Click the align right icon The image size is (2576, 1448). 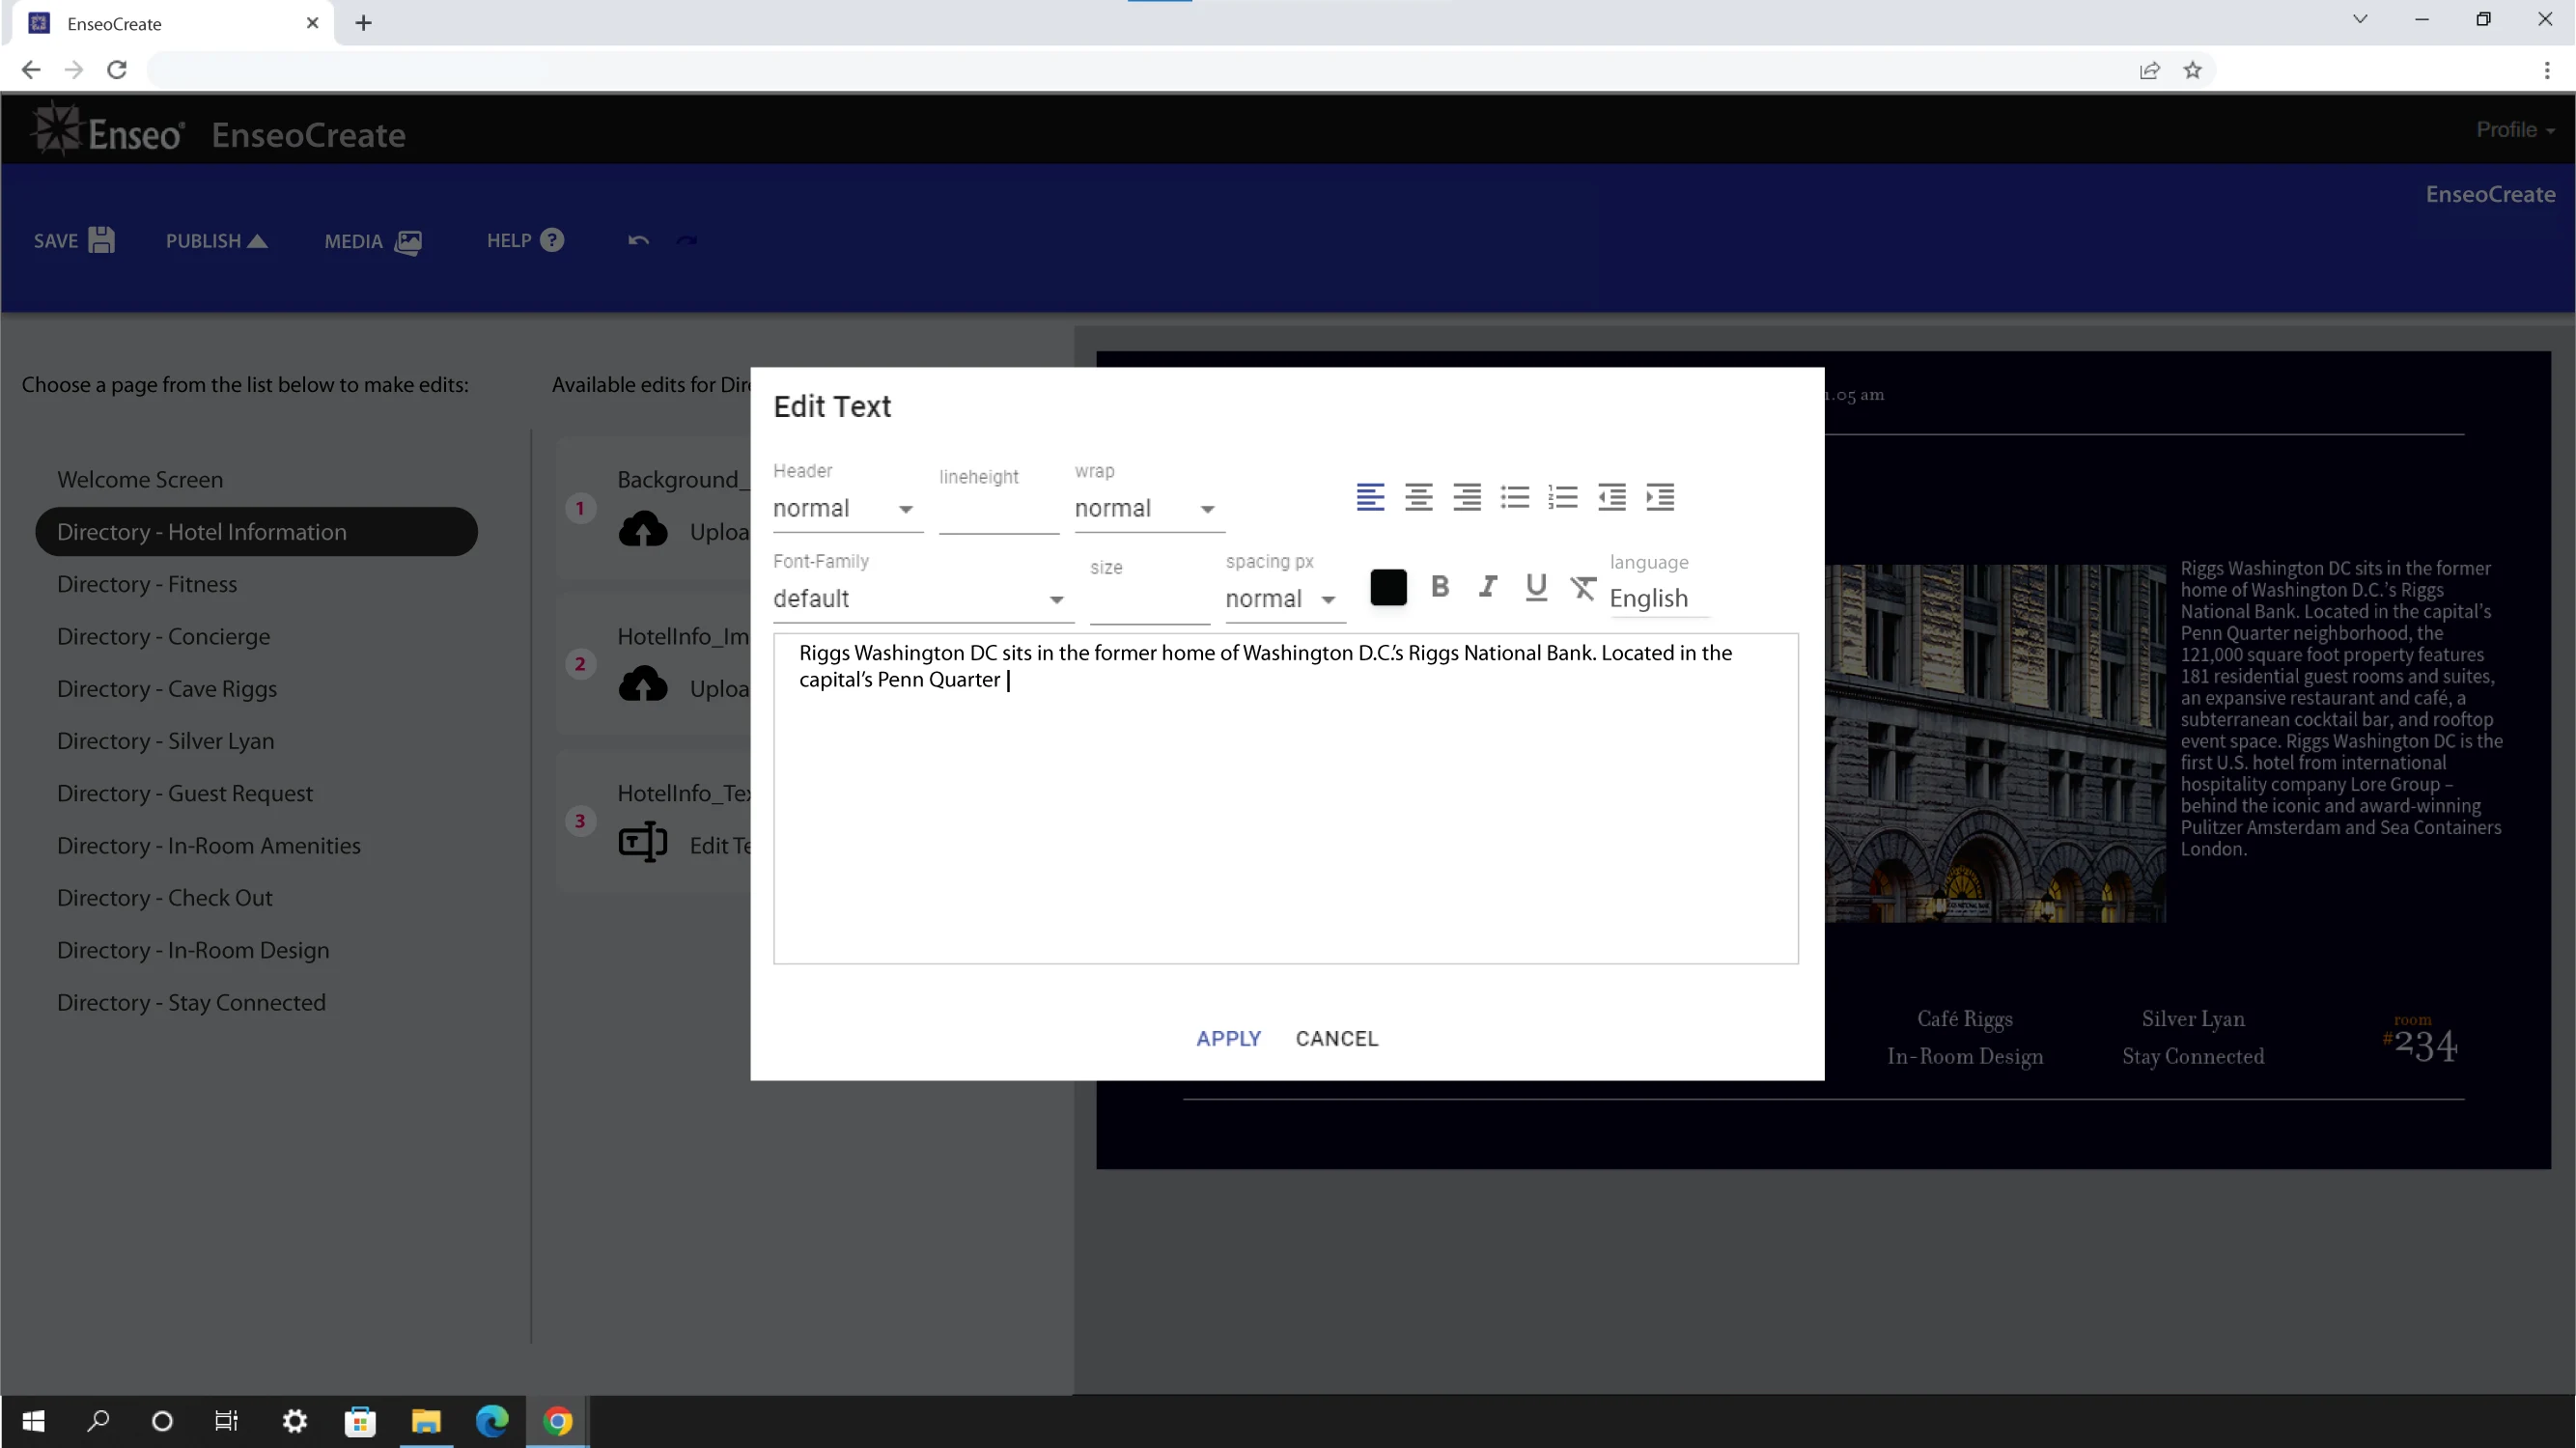pos(1466,497)
